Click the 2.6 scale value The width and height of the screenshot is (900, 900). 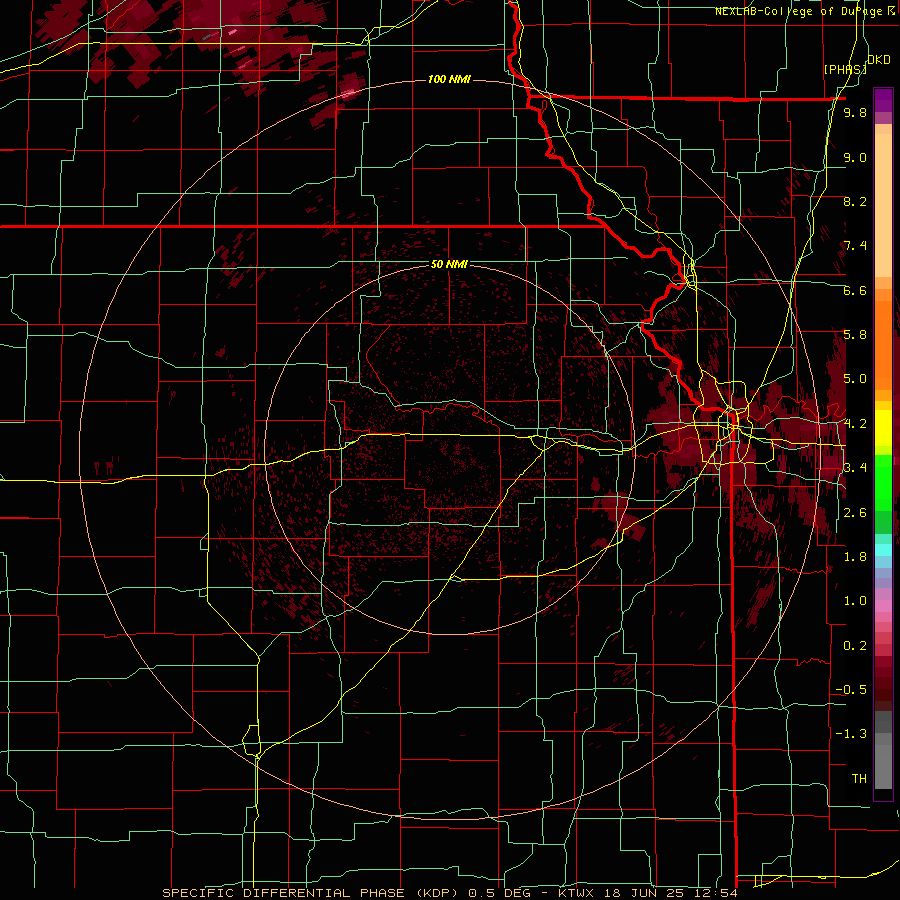(x=855, y=513)
